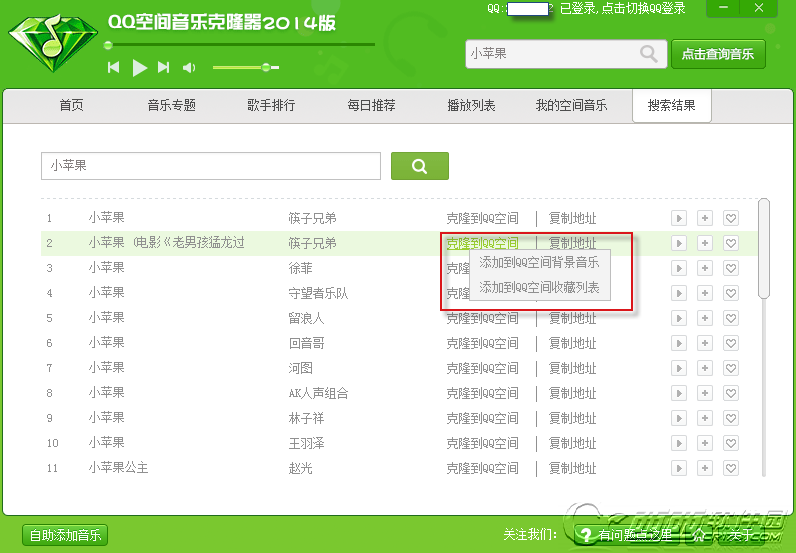Play the 守望者乐队 row song
The height and width of the screenshot is (553, 796).
[x=679, y=293]
